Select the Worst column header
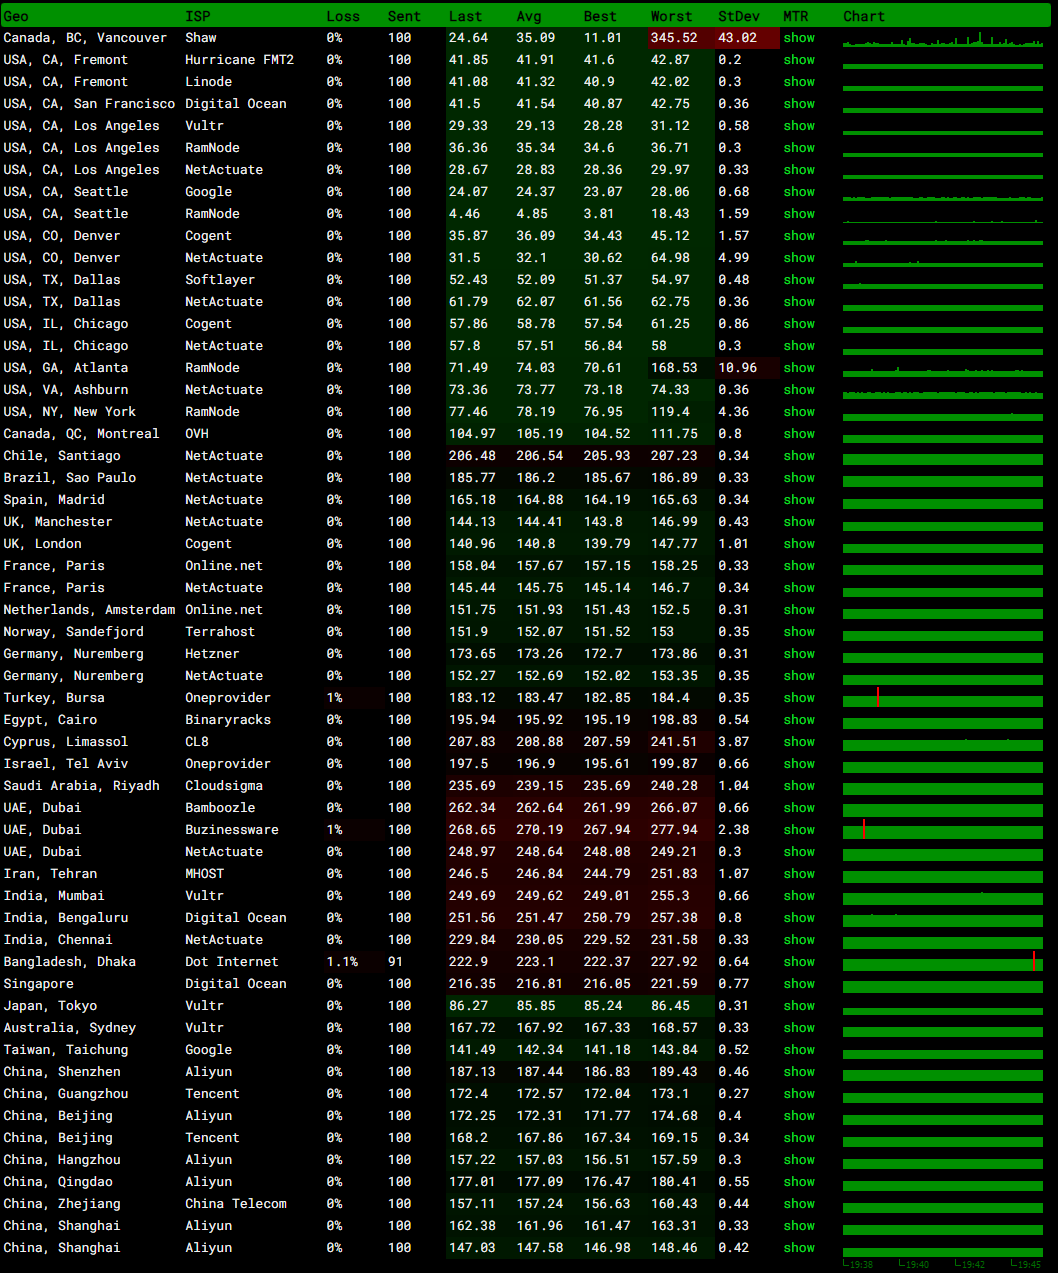The width and height of the screenshot is (1058, 1273). pos(671,16)
